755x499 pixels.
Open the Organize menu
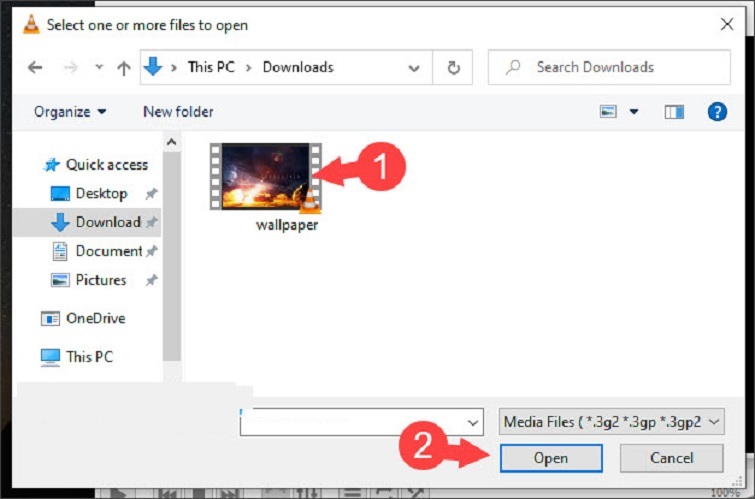(70, 112)
